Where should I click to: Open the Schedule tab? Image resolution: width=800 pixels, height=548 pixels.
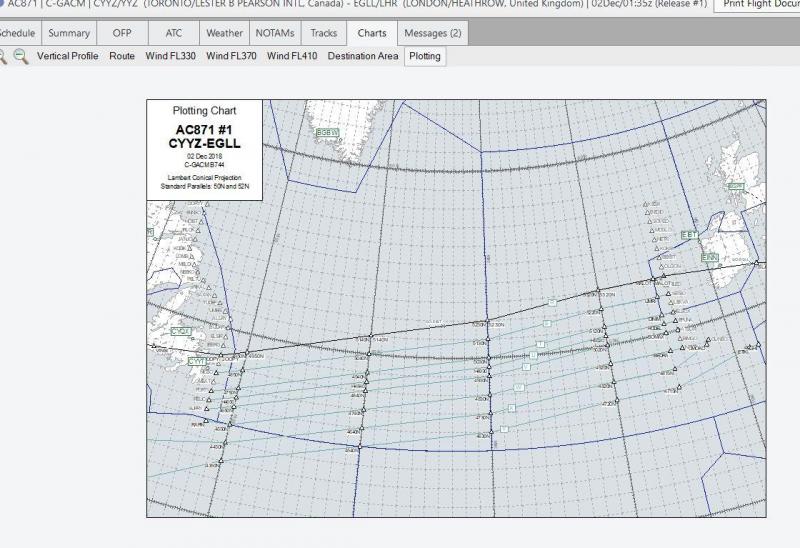click(x=17, y=33)
